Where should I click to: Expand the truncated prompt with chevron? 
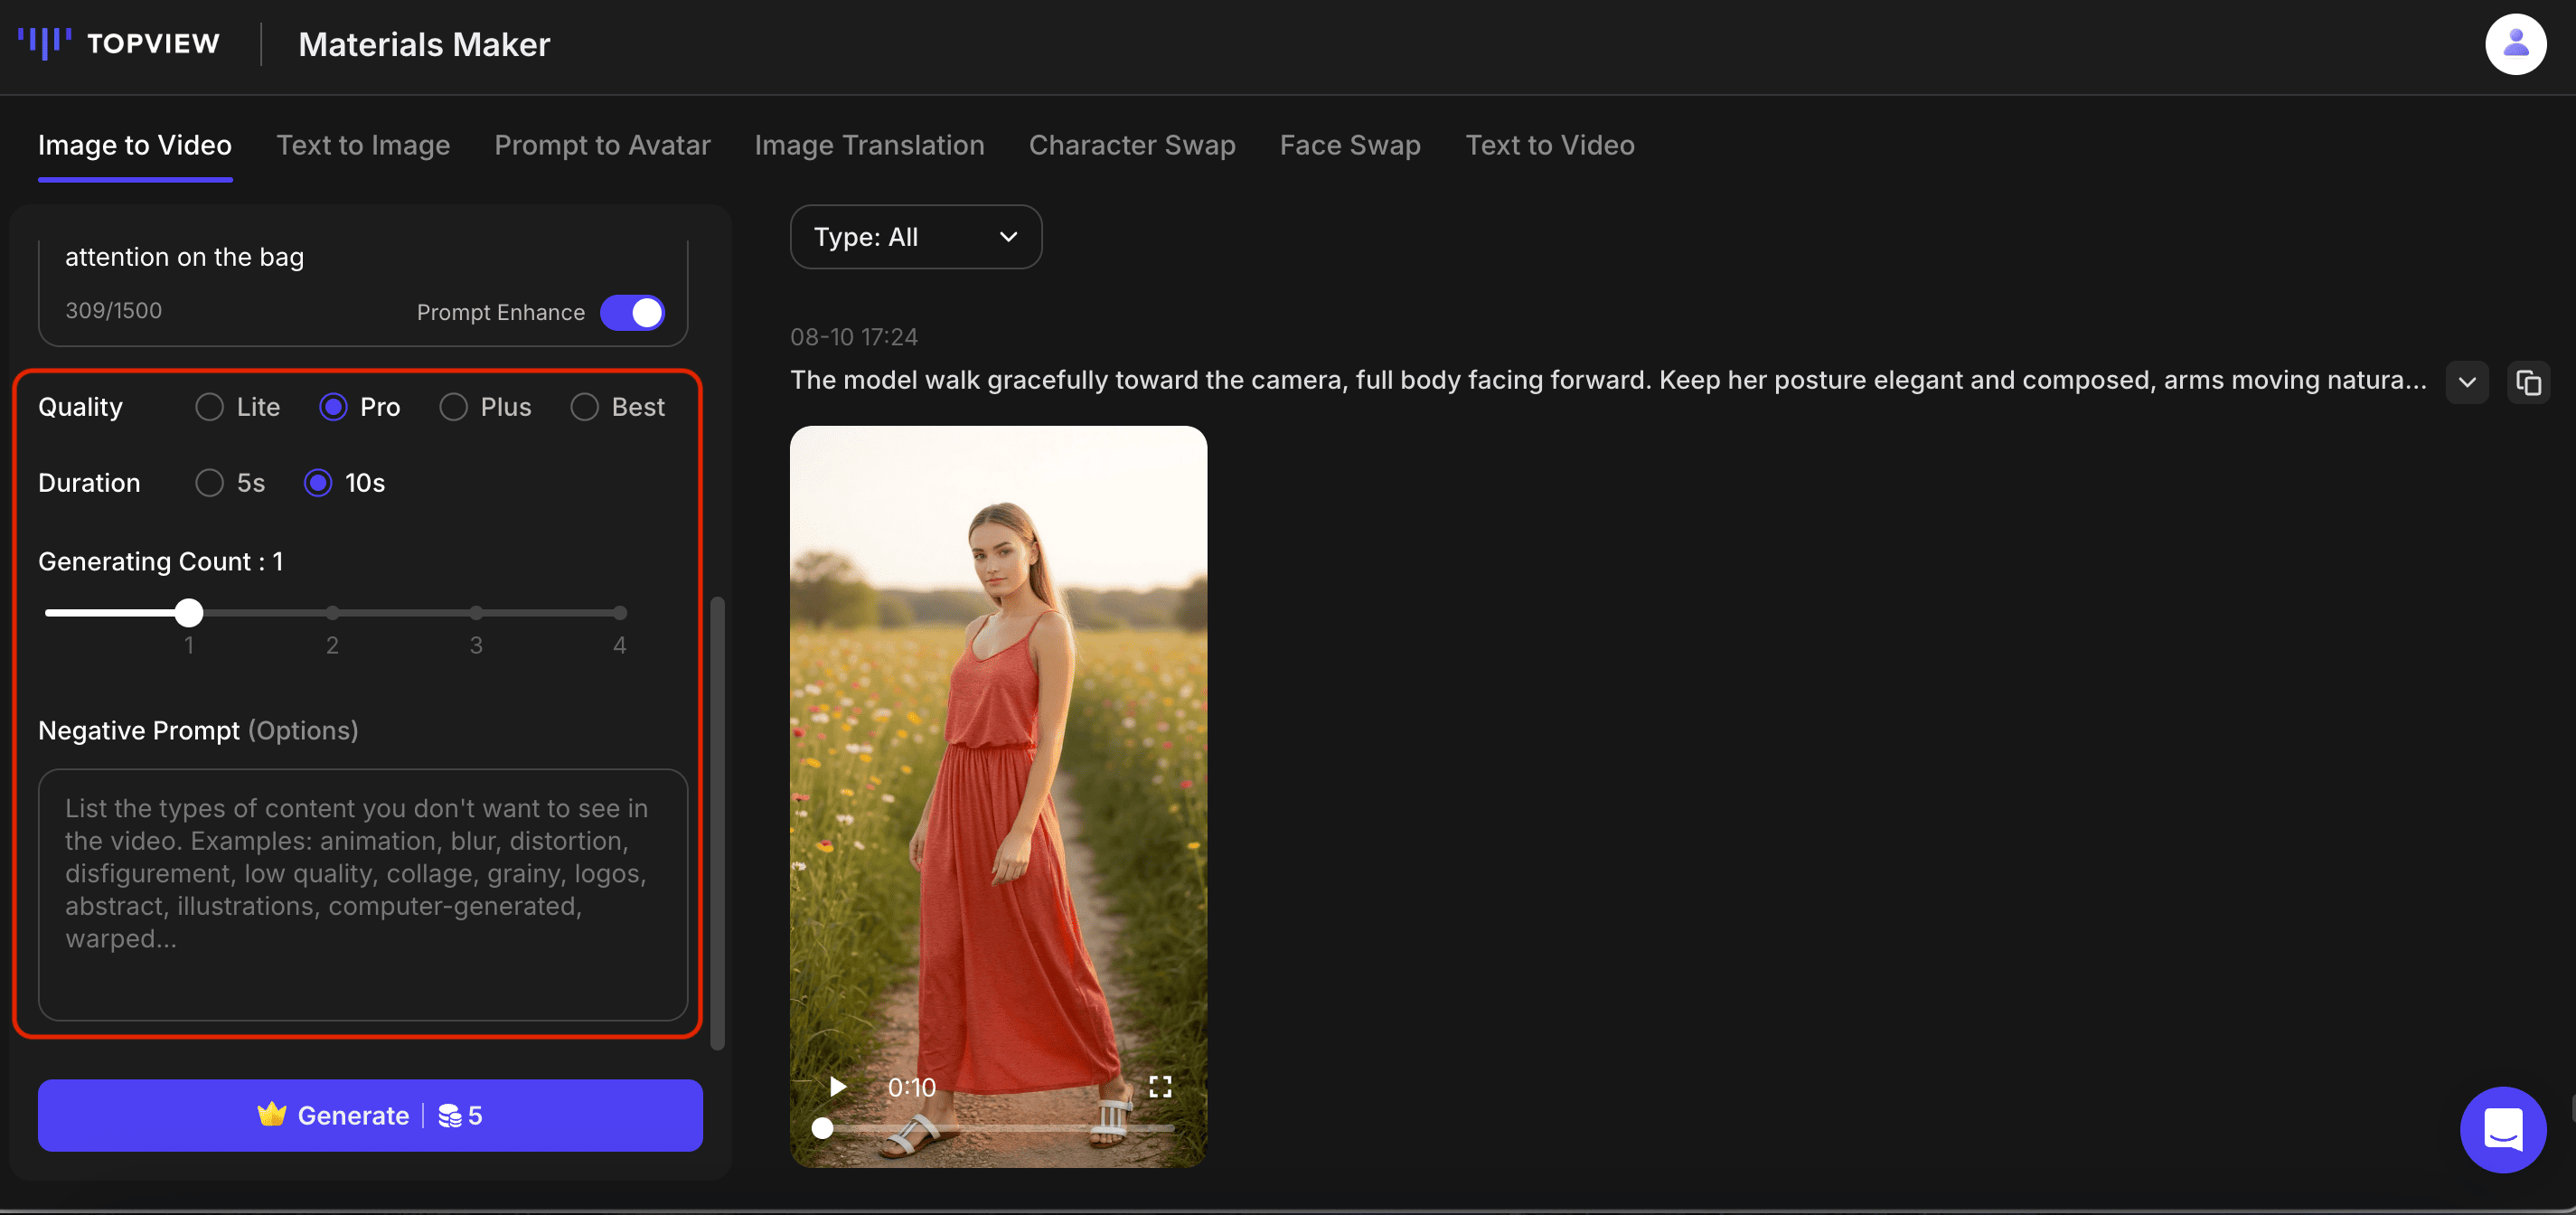pos(2466,382)
